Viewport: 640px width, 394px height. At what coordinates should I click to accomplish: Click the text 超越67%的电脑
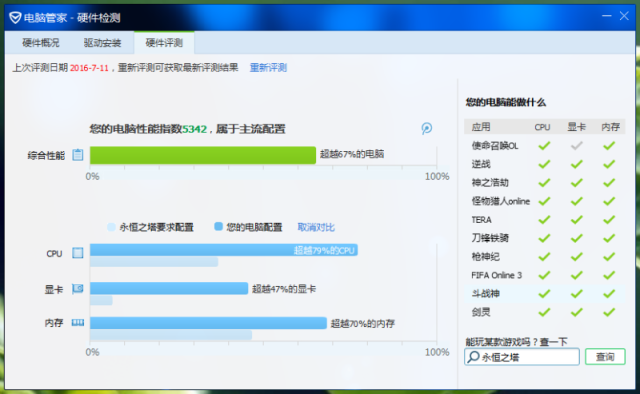(x=352, y=154)
